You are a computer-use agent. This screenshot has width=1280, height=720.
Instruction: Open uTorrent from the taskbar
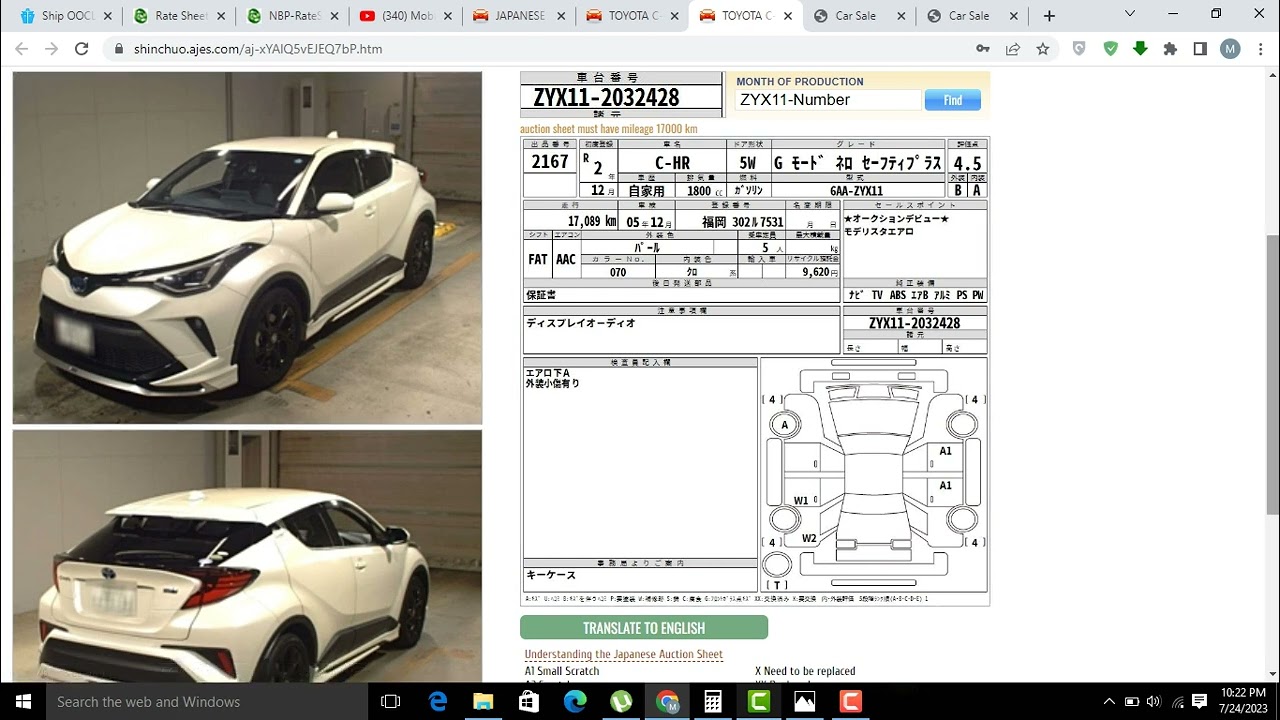pos(621,702)
